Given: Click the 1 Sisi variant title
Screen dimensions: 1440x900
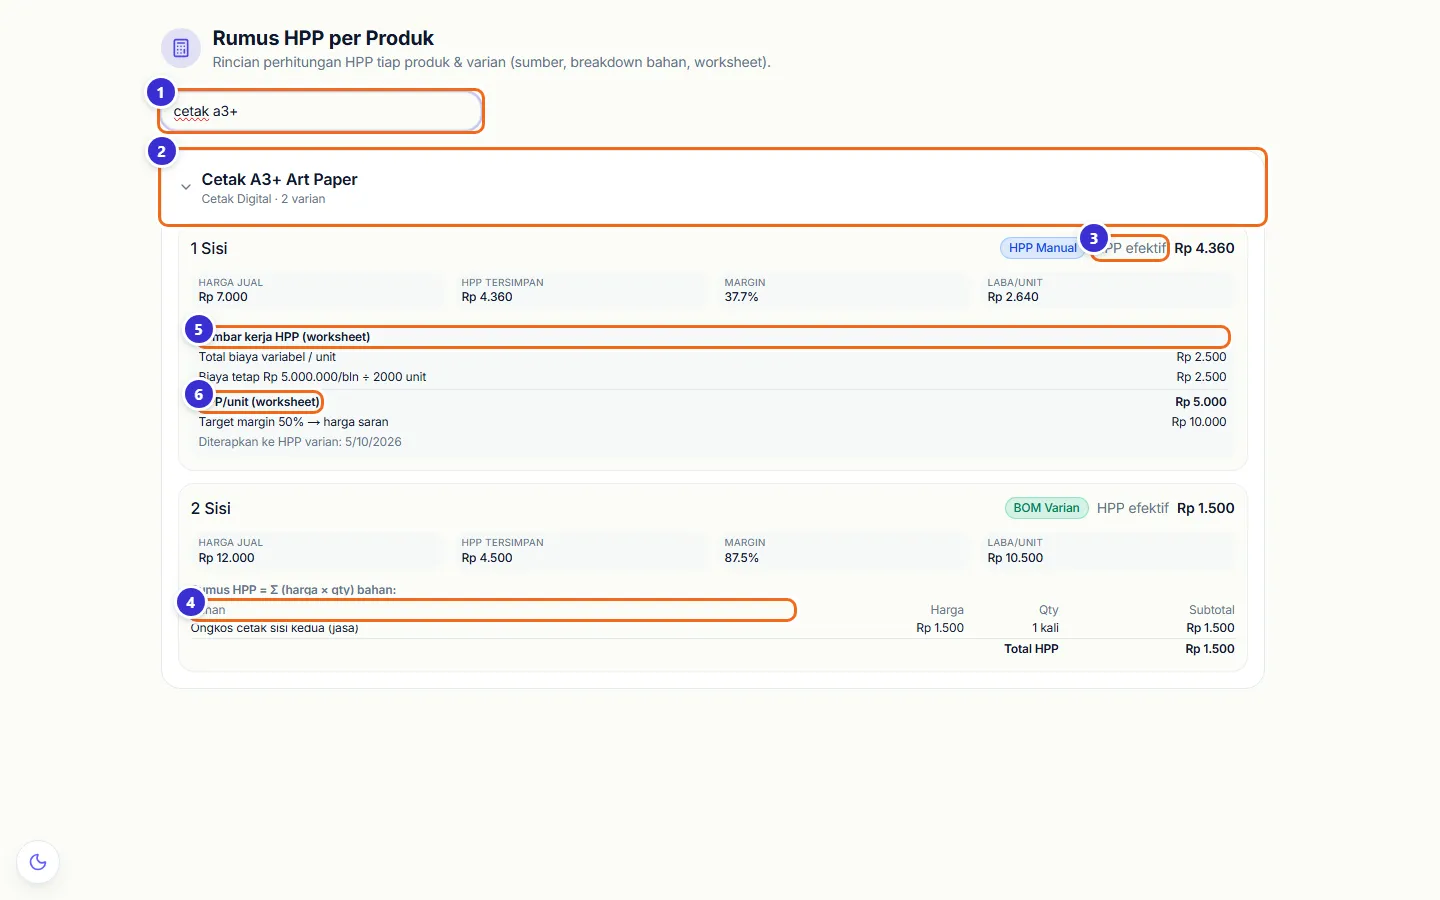Looking at the screenshot, I should point(209,248).
